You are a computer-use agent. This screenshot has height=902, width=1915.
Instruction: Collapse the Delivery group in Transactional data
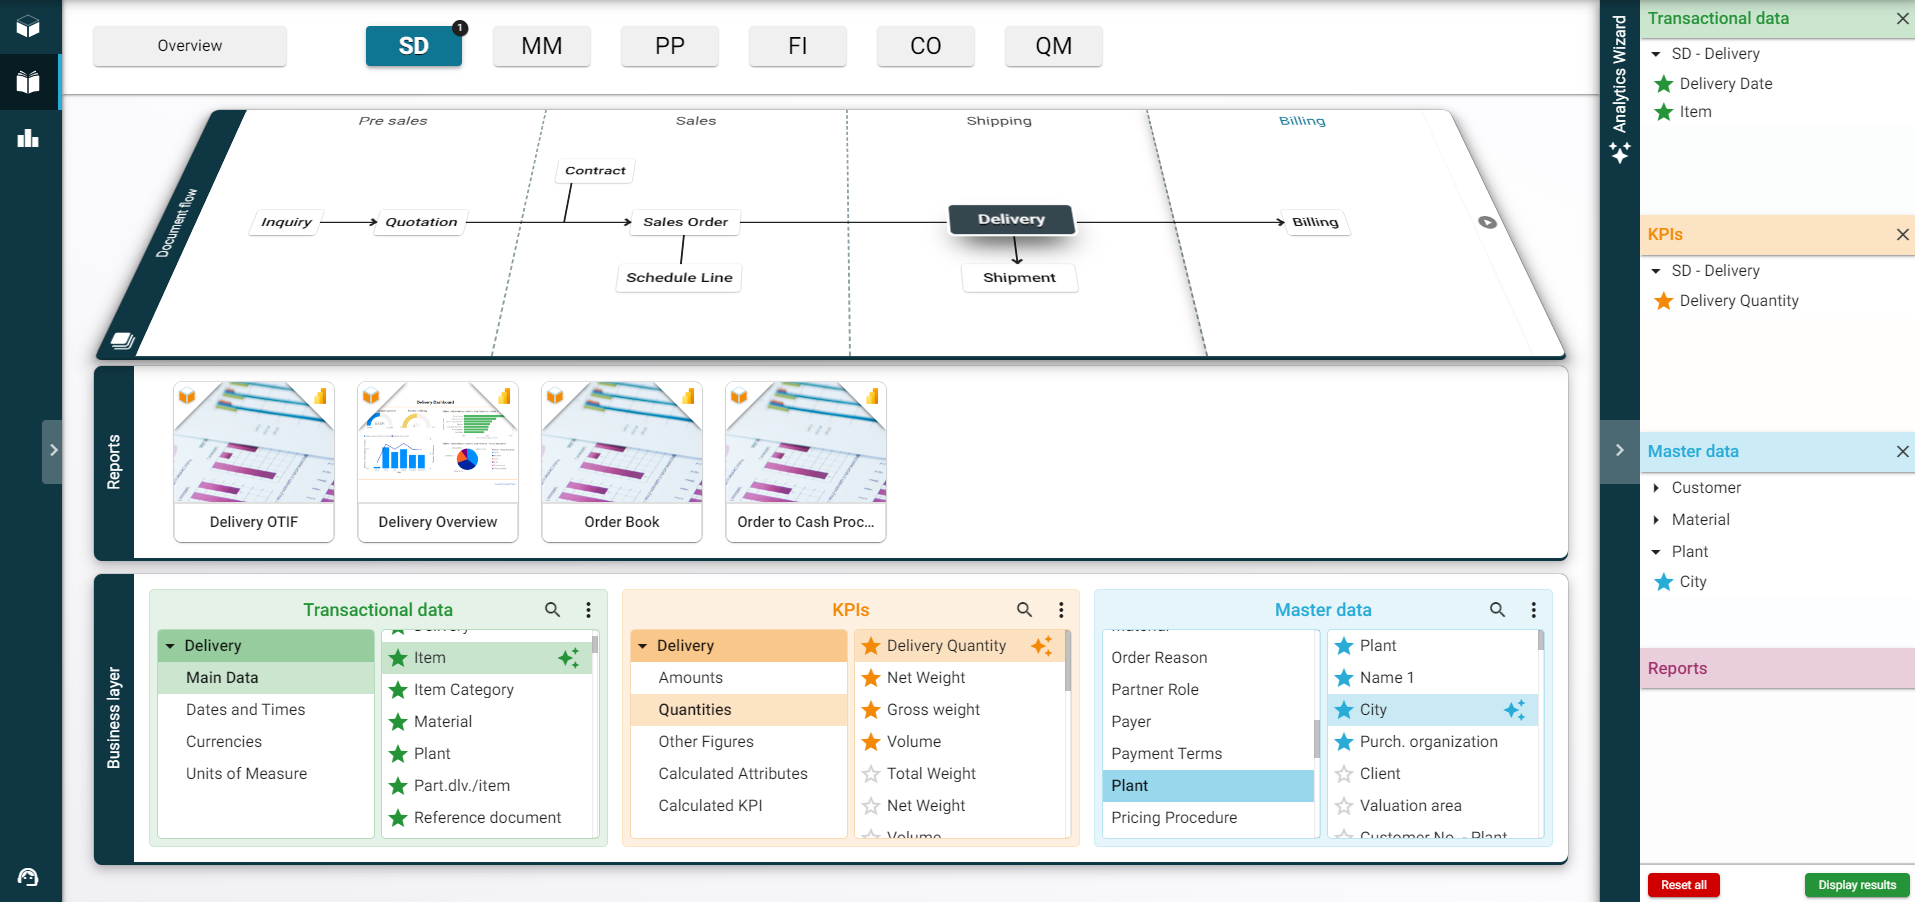(x=170, y=646)
